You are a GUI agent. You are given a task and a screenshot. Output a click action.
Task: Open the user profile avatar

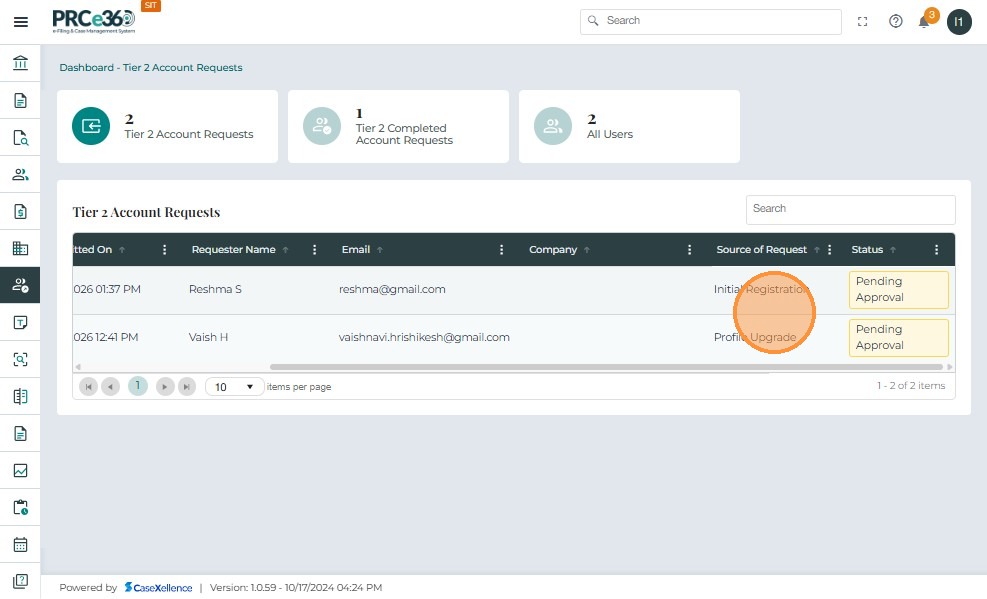click(959, 22)
